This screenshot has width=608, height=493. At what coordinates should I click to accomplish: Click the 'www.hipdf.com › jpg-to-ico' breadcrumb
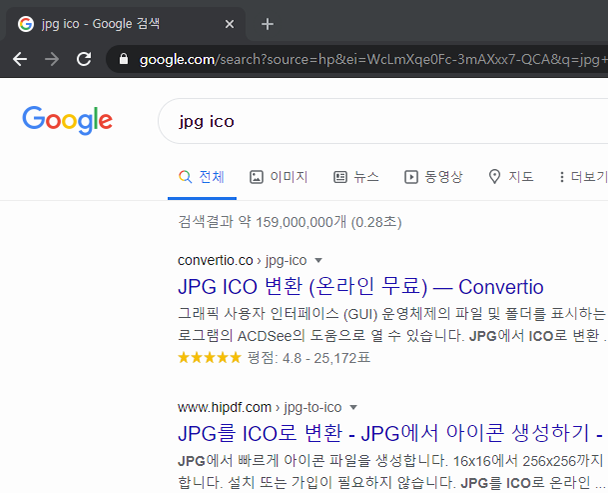coord(260,407)
